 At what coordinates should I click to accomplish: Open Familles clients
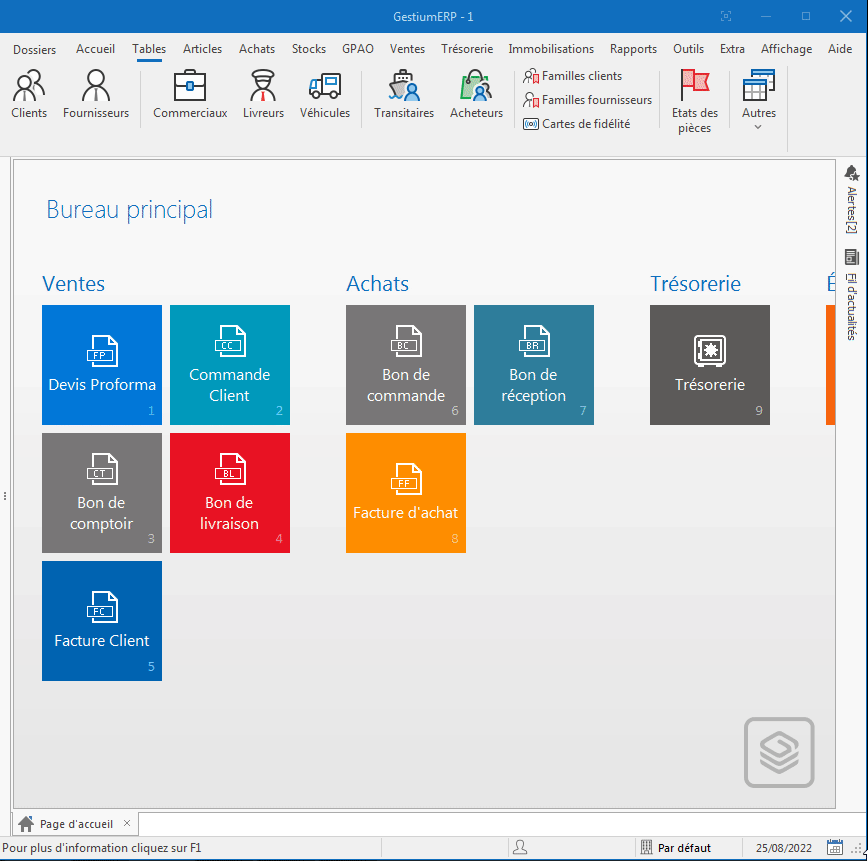pyautogui.click(x=572, y=76)
